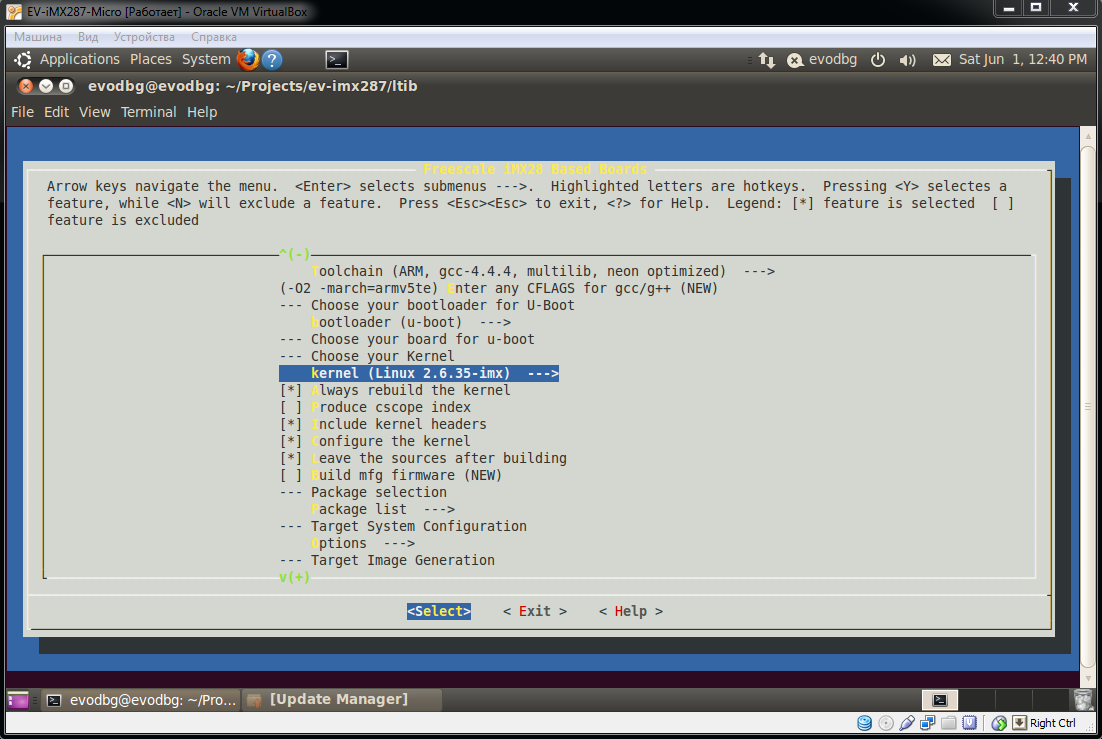Click the terminal window vertical scrollbar

(x=1088, y=407)
